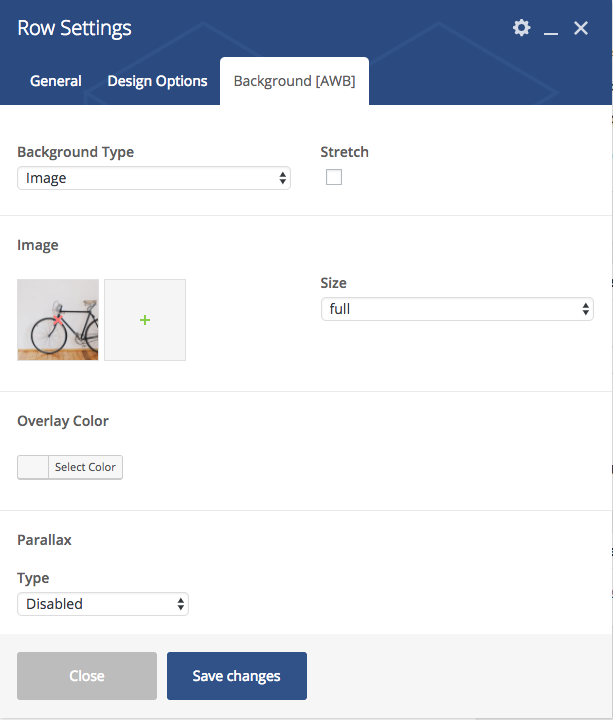
Task: Open the gear settings icon in header
Action: click(x=521, y=28)
